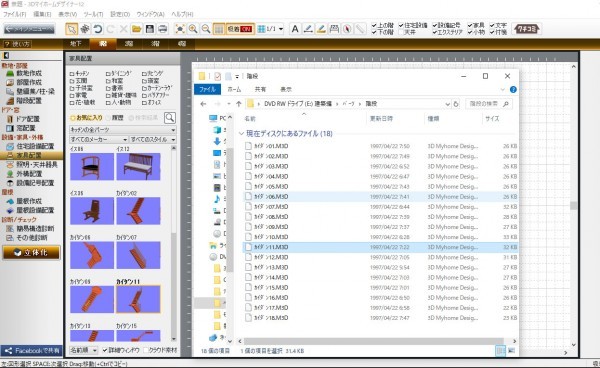
Task: Print the plan using printer icon
Action: (163, 29)
